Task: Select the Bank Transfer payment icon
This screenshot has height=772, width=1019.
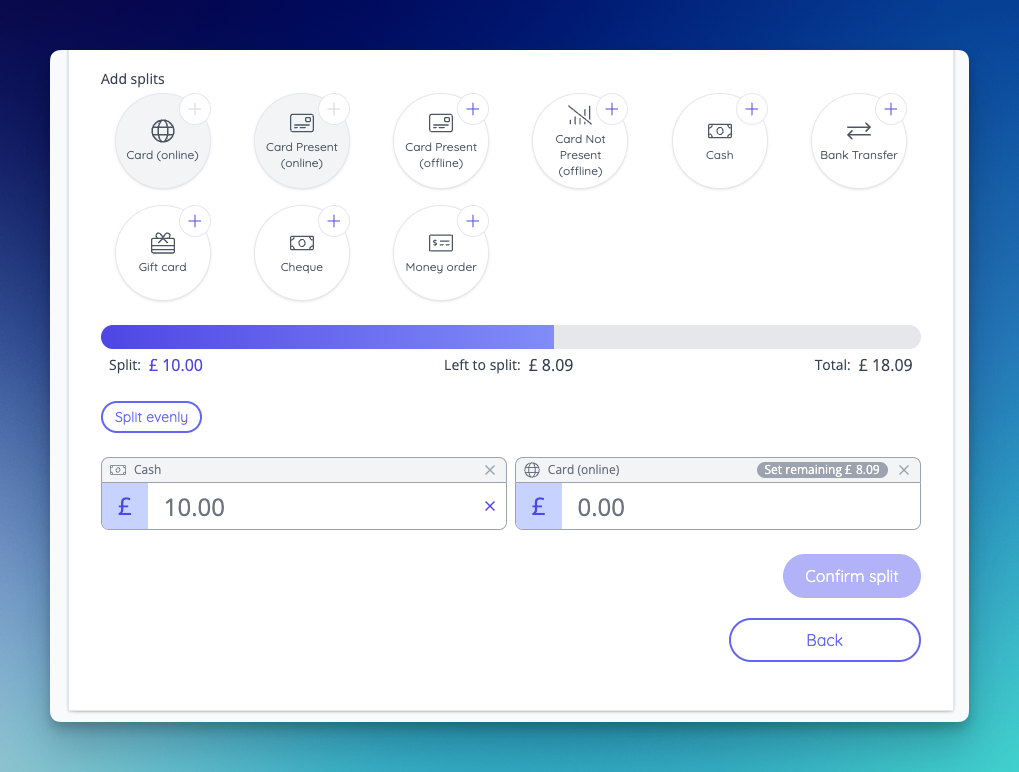Action: pyautogui.click(x=857, y=140)
